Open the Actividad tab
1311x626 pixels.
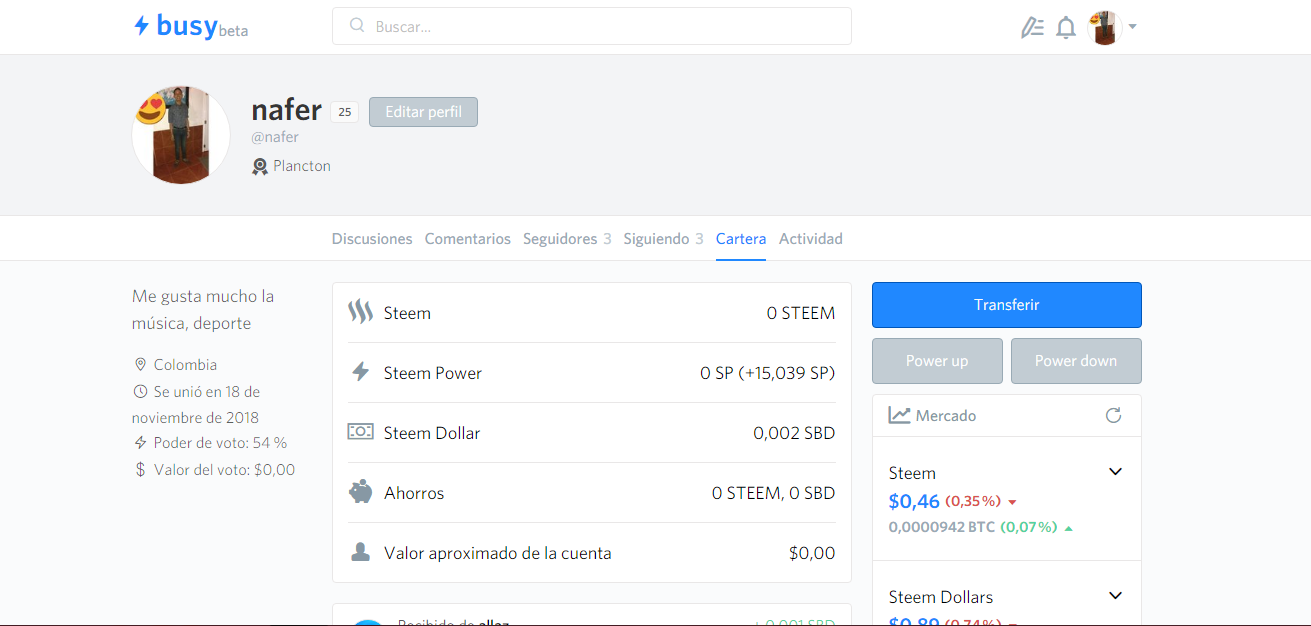click(811, 239)
